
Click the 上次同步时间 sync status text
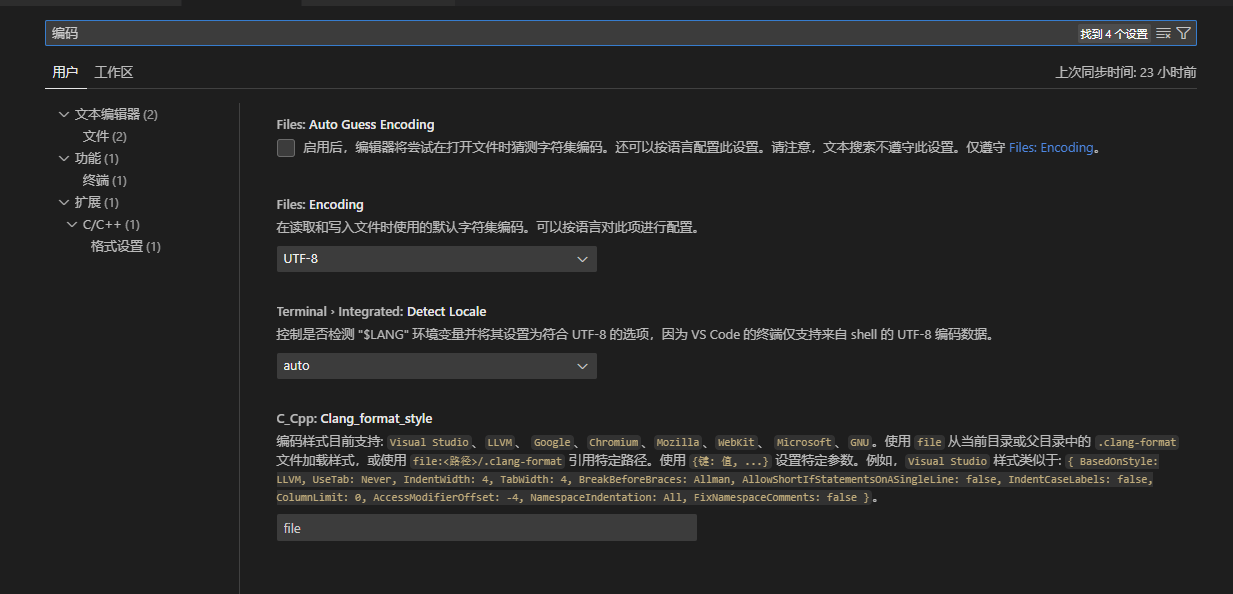coord(1125,72)
